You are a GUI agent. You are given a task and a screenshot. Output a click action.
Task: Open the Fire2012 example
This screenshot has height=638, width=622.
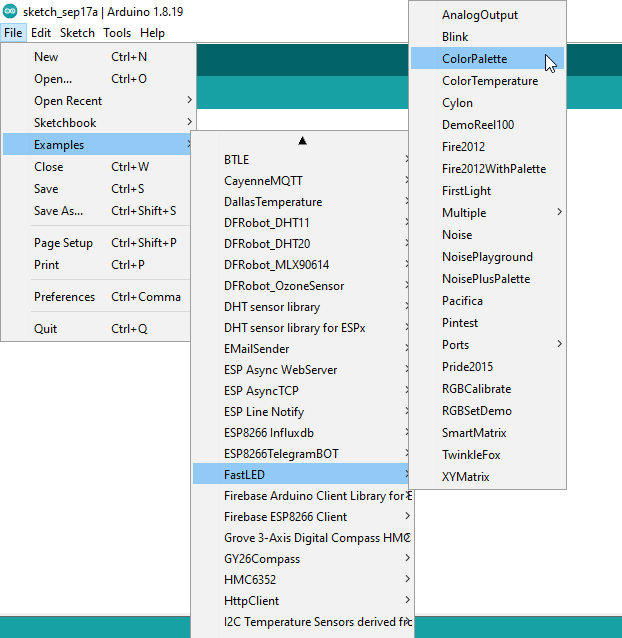tap(487, 146)
